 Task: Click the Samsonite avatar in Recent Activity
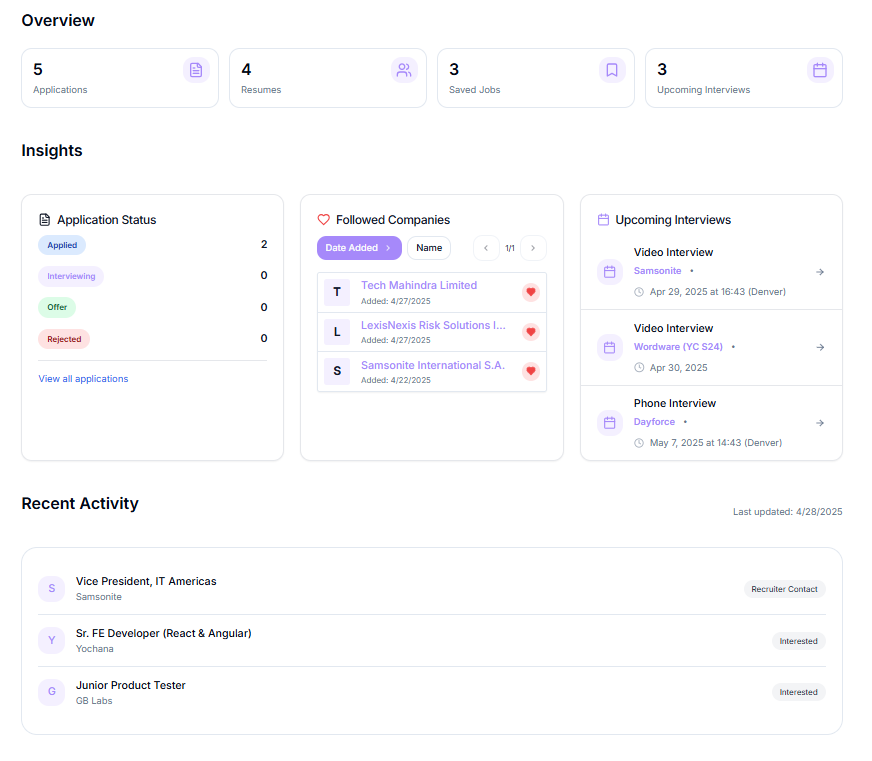[51, 588]
